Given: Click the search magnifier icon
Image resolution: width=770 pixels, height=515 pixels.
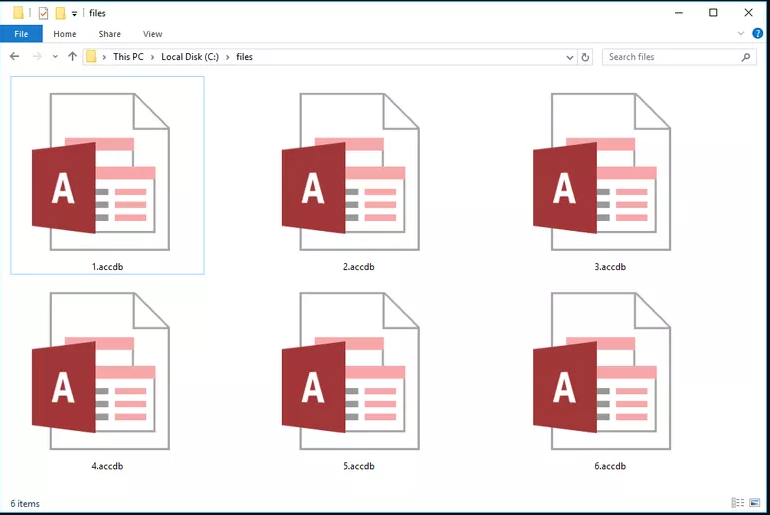Looking at the screenshot, I should tap(745, 57).
